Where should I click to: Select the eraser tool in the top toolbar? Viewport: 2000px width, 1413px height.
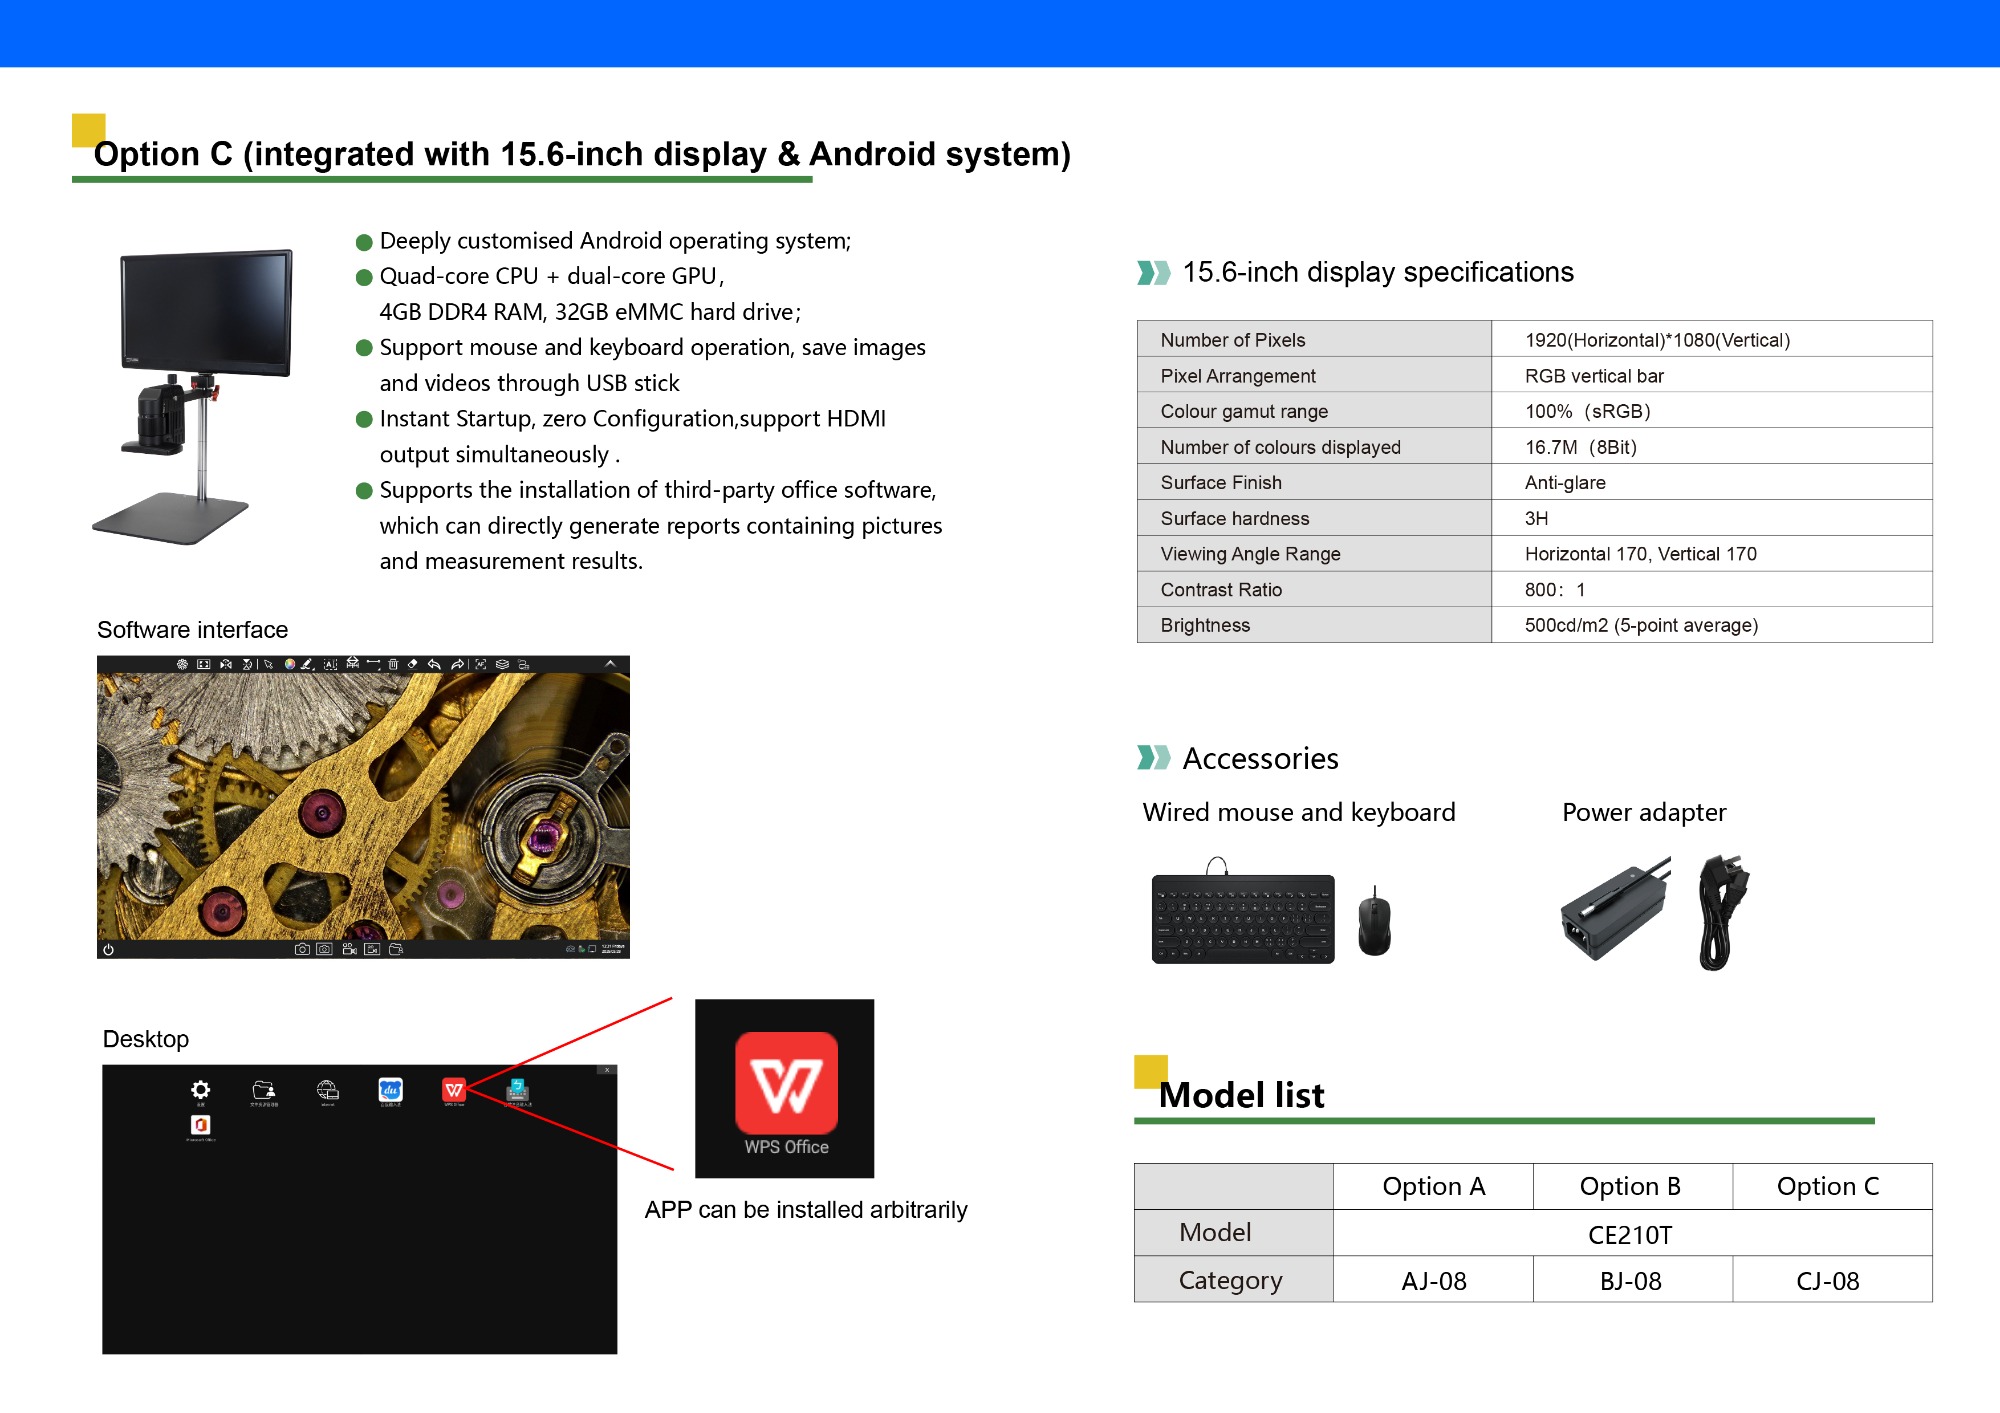point(412,664)
